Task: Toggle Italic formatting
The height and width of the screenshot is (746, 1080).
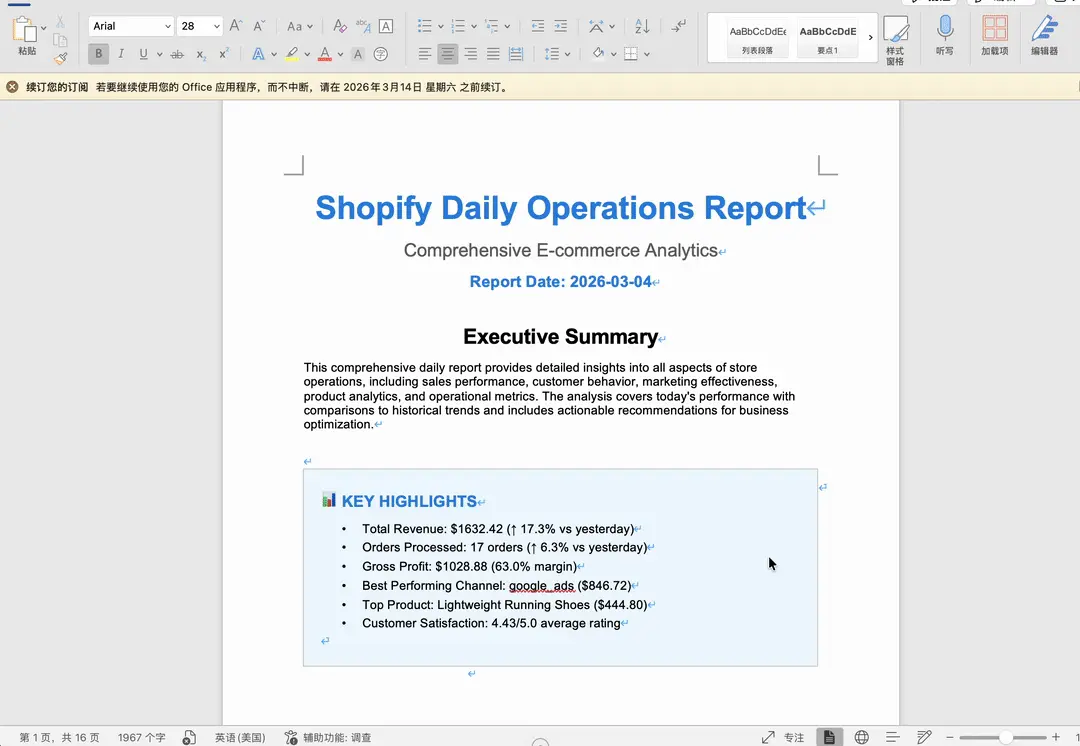Action: click(121, 54)
